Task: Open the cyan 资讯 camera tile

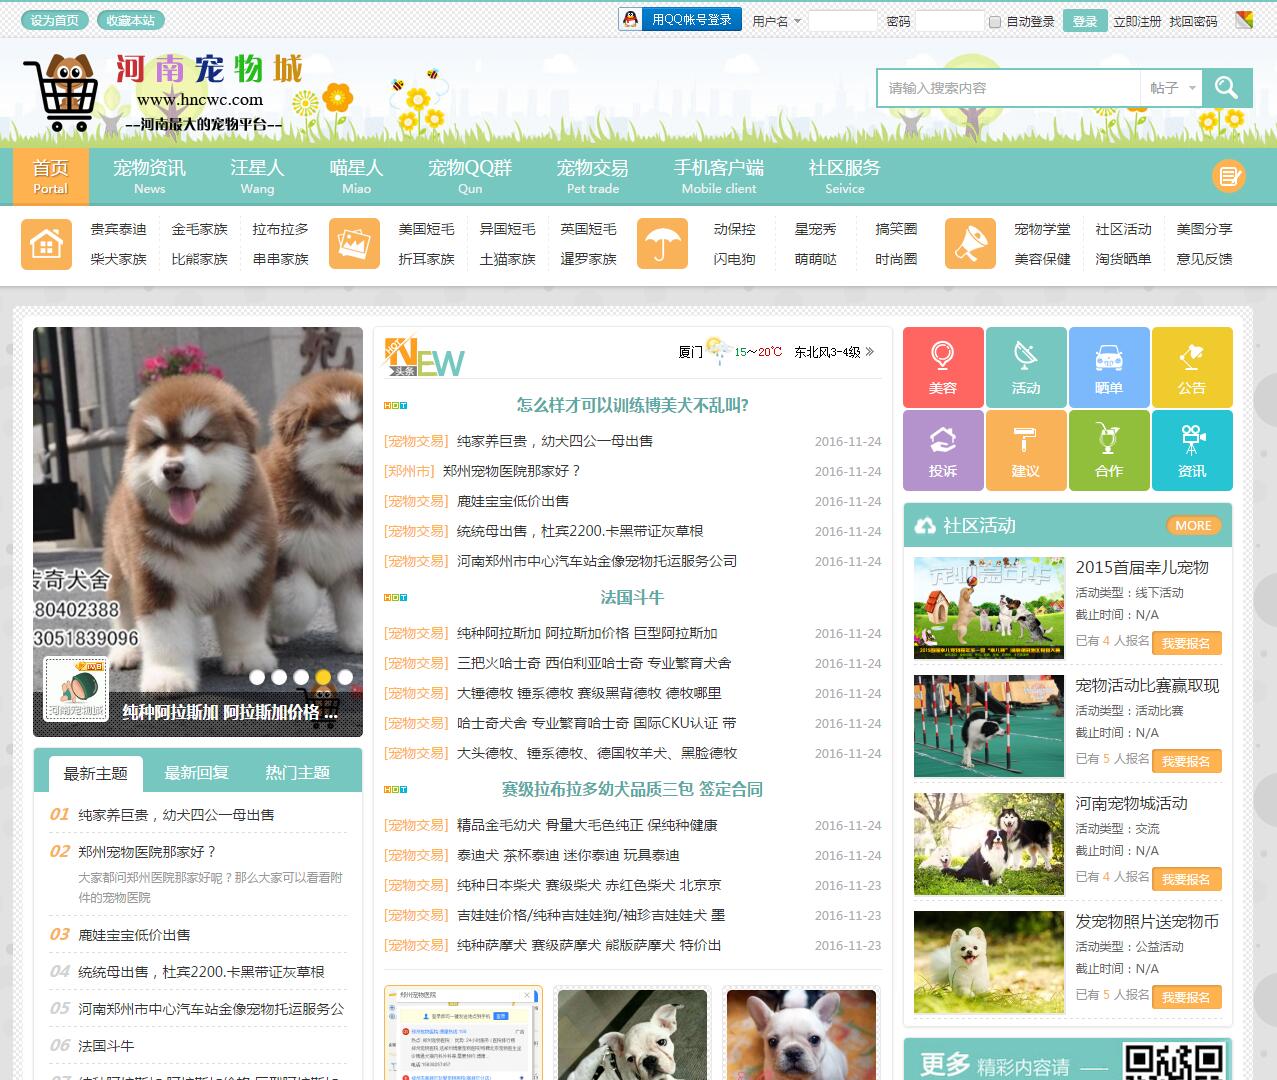Action: [1192, 450]
